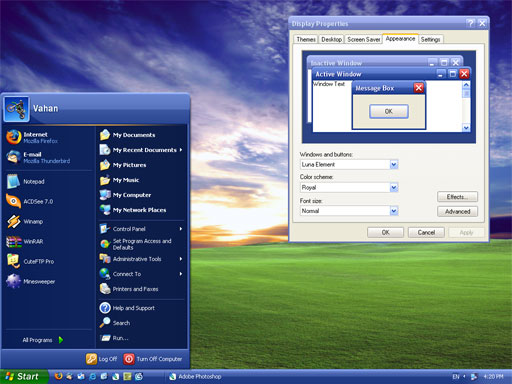Switch to Themes tab

[x=306, y=39]
